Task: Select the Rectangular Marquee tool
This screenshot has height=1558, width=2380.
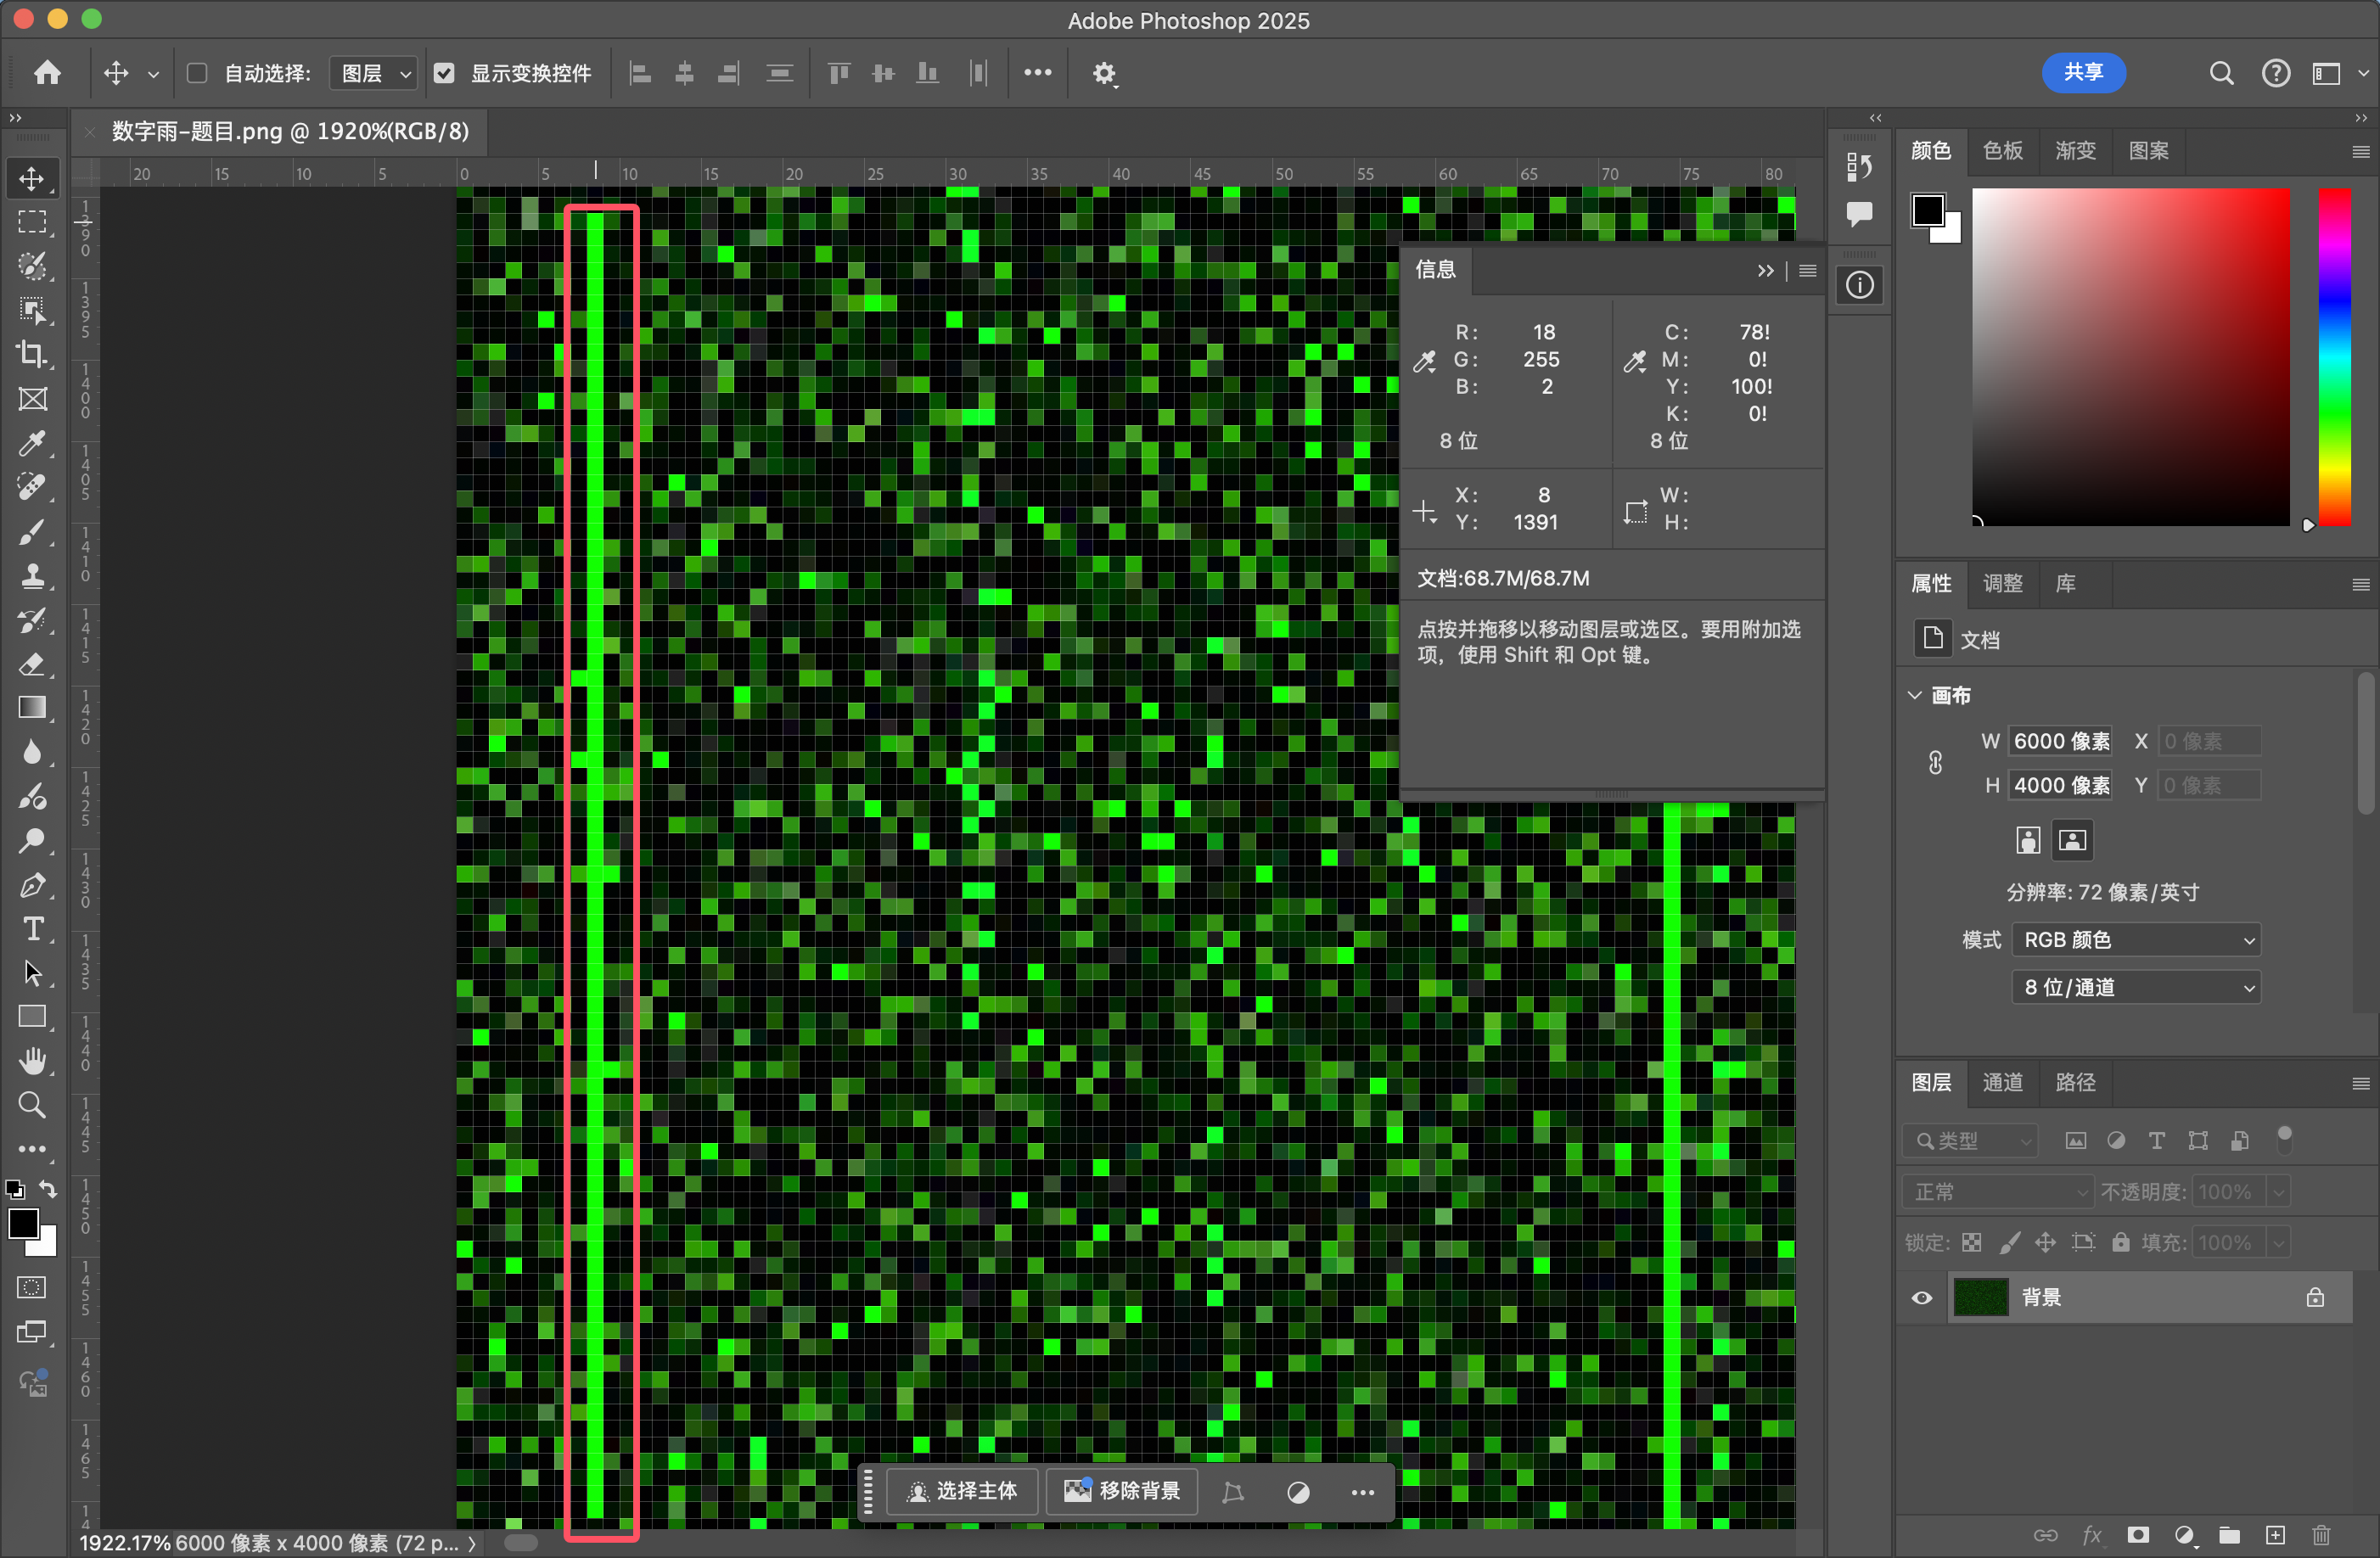Action: 32,223
